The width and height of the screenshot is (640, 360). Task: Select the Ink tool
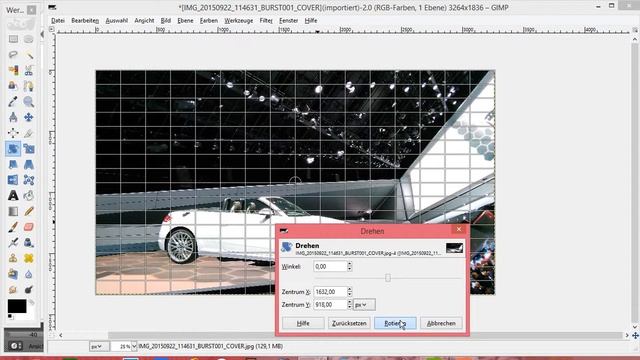click(x=29, y=242)
